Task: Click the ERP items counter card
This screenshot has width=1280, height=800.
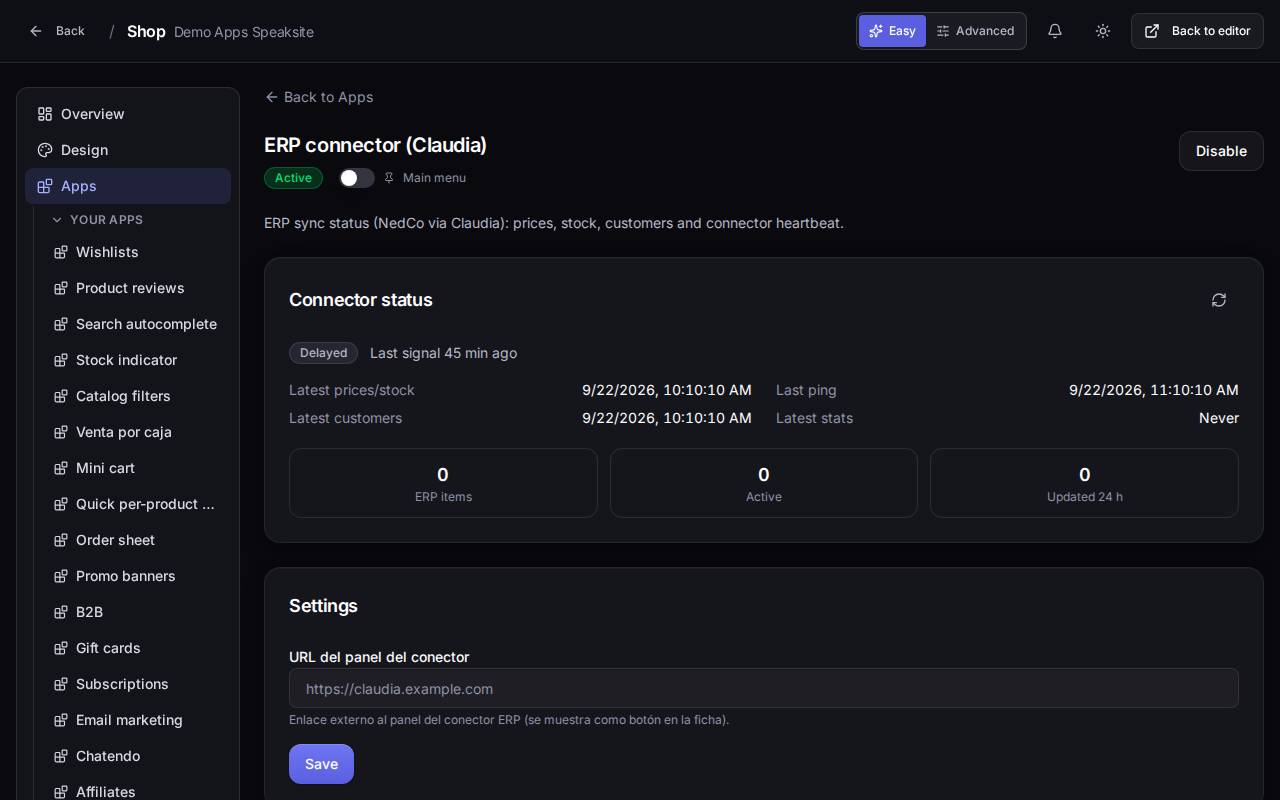Action: 443,483
